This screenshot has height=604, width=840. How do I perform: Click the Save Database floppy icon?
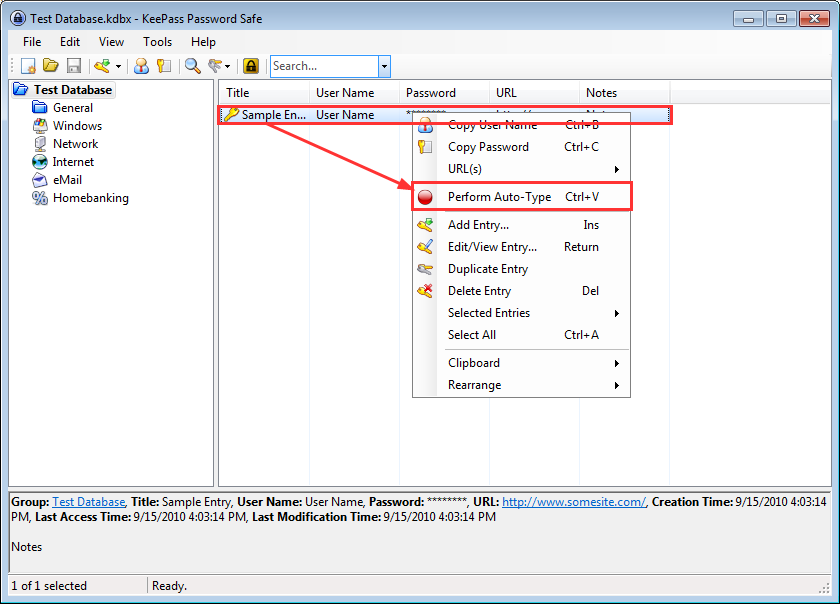click(74, 66)
